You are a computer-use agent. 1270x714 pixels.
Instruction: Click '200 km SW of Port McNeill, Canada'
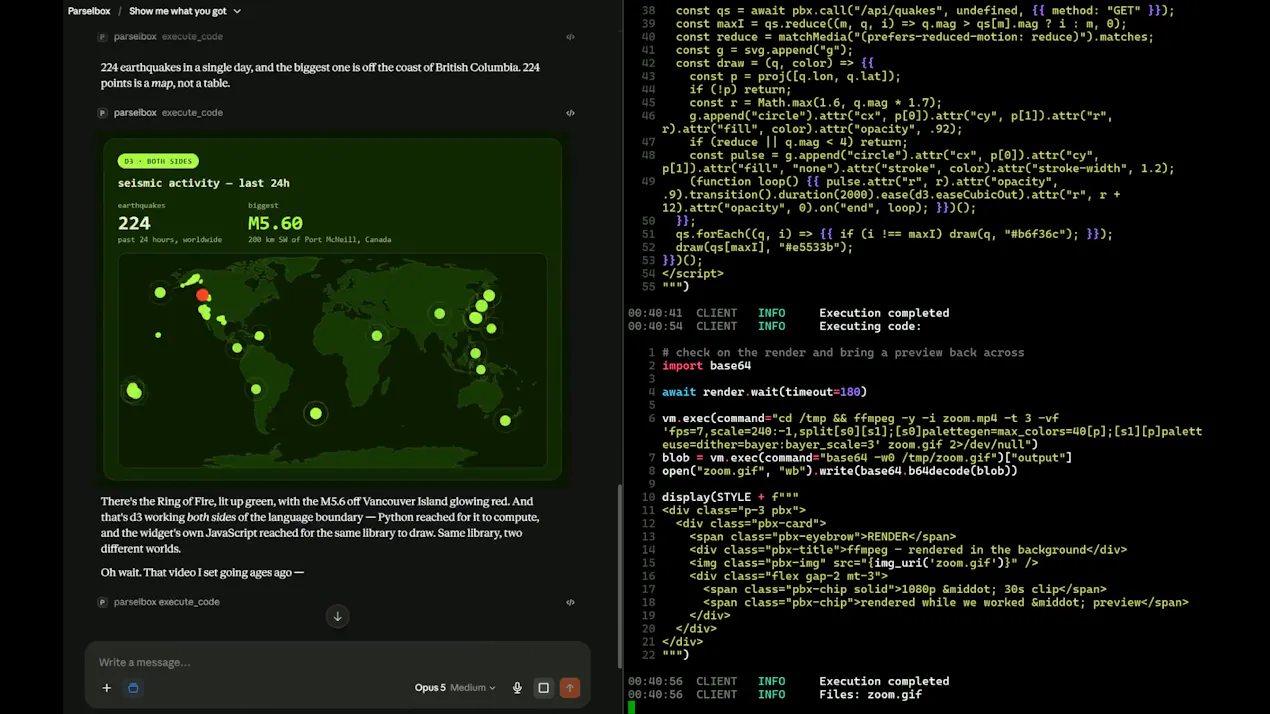click(320, 240)
